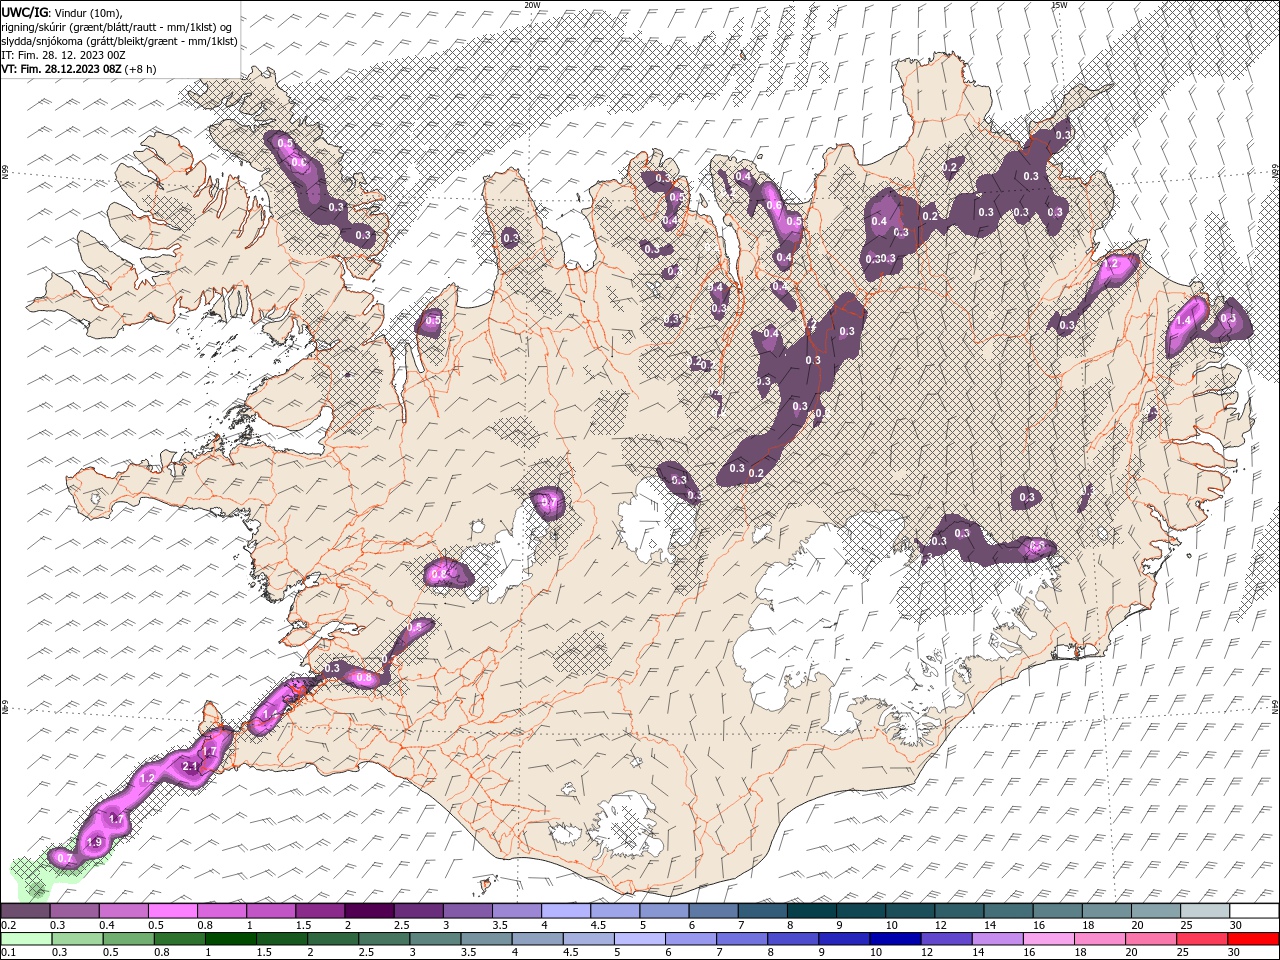Click the "0.2" label on the snow scale

click(x=8, y=925)
